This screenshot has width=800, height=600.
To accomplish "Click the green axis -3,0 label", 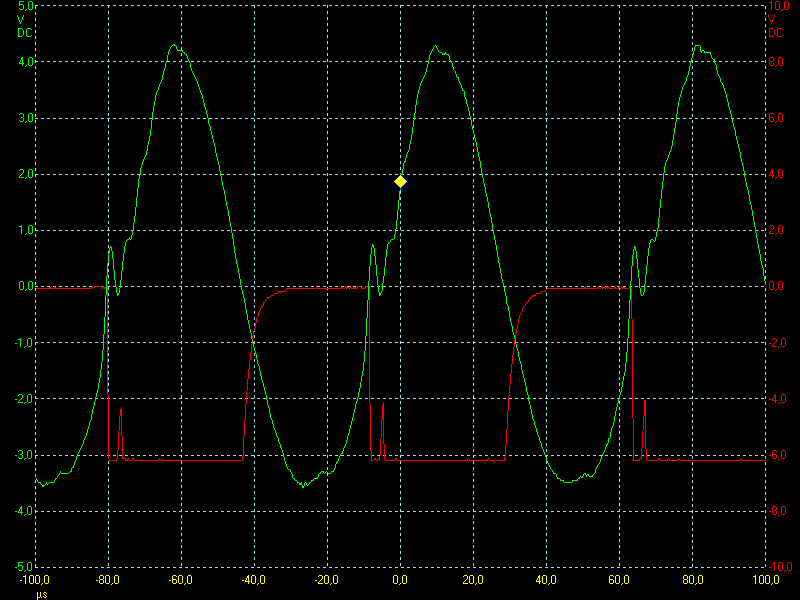I will click(x=23, y=455).
